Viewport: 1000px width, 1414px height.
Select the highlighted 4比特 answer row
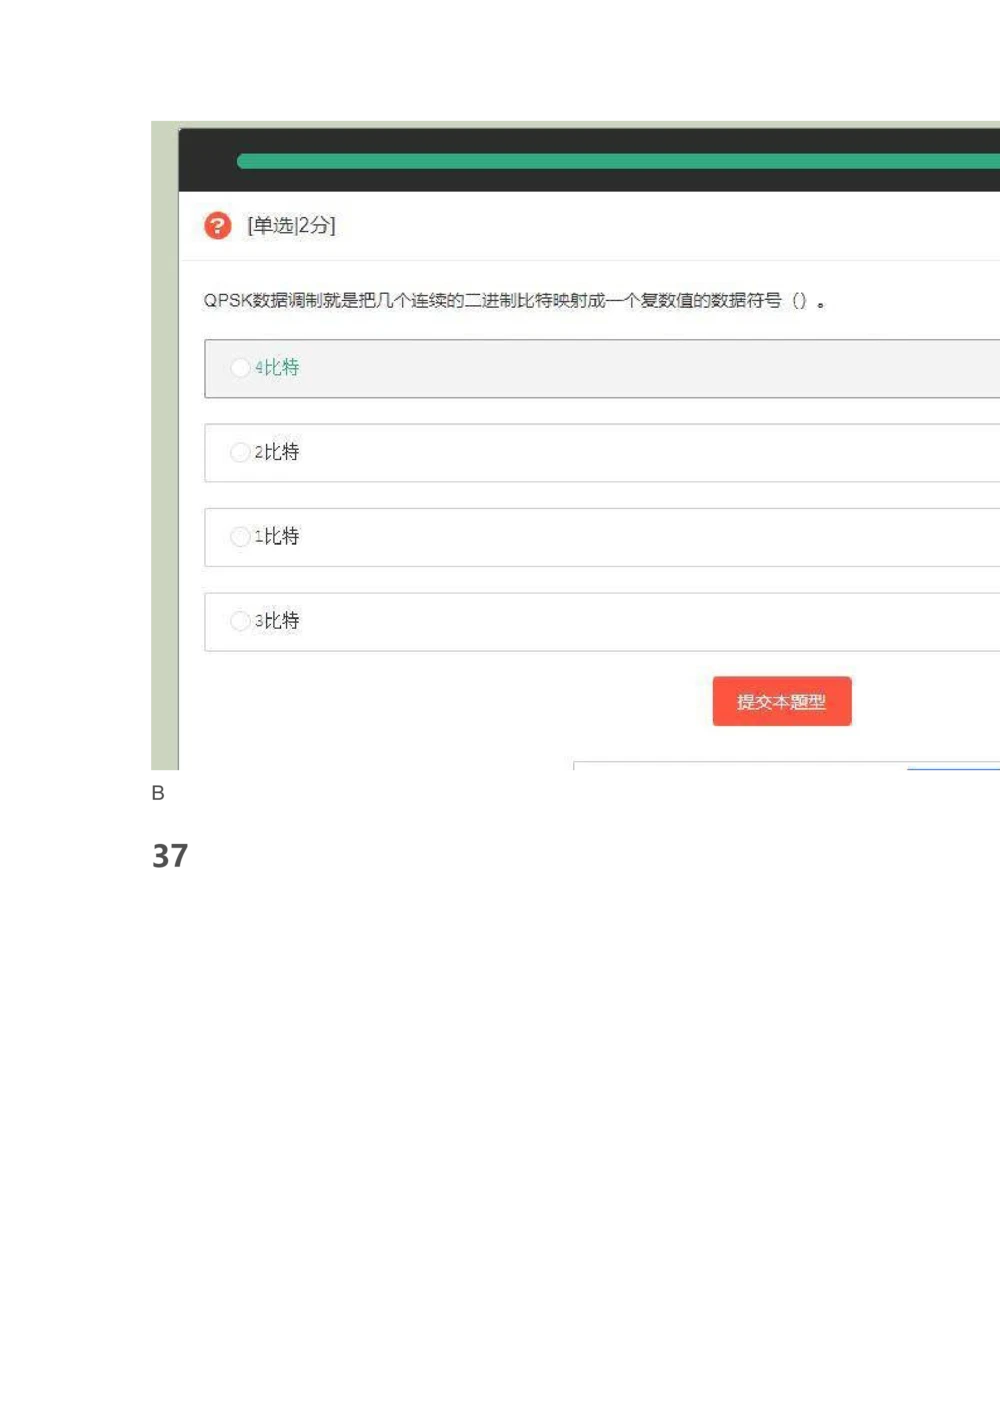[600, 368]
